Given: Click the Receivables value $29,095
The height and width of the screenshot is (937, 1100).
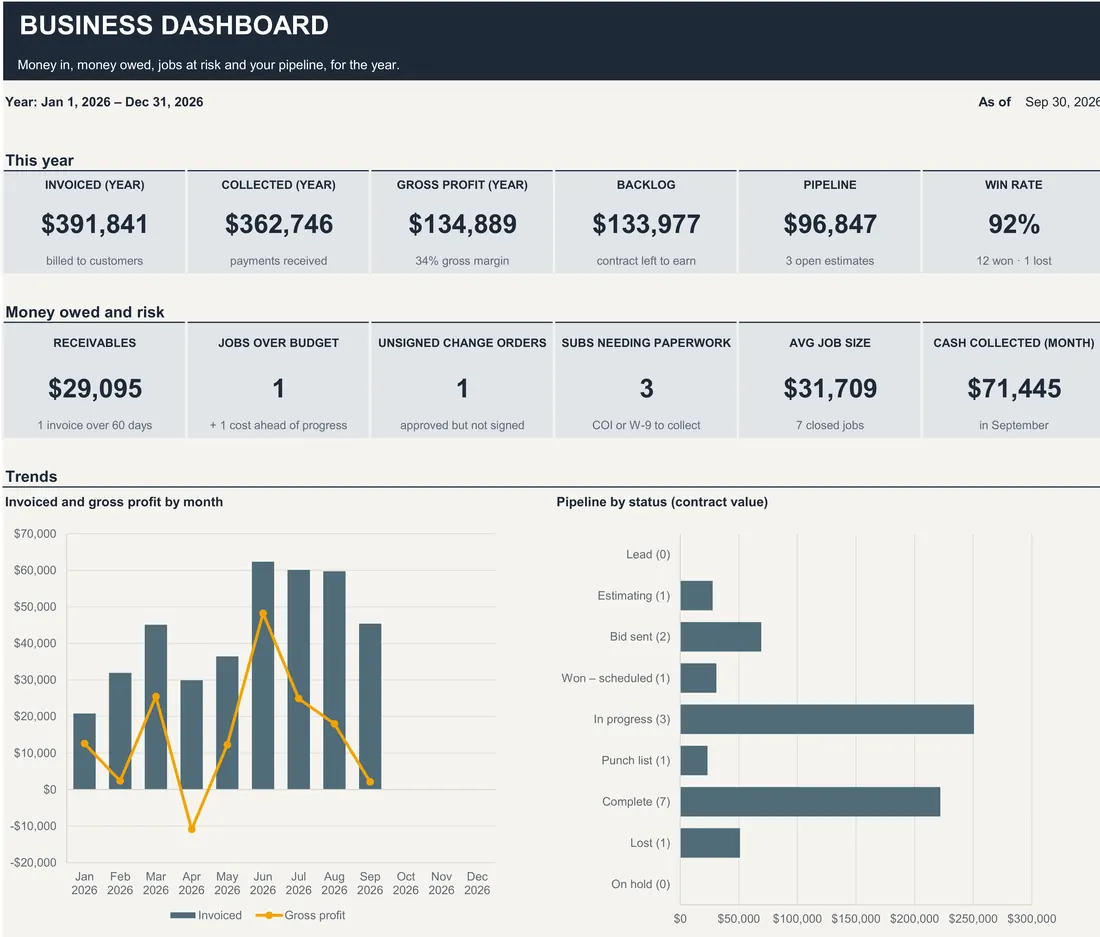Looking at the screenshot, I should [x=95, y=389].
